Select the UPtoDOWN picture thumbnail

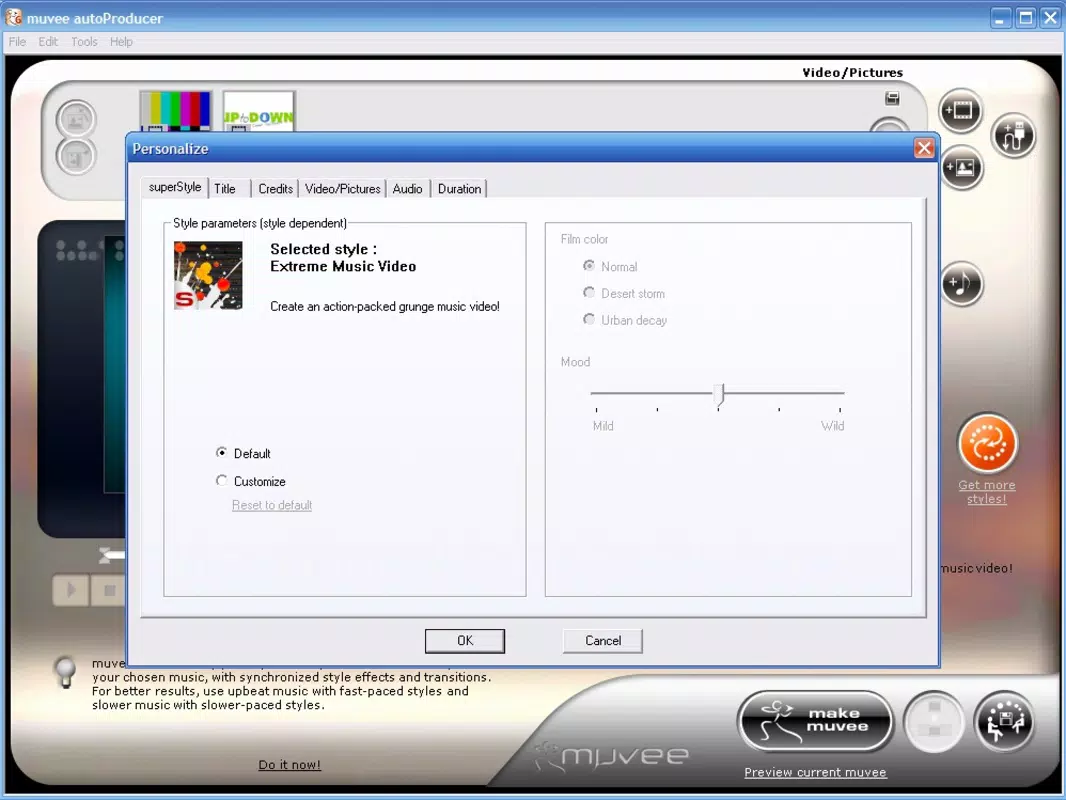[x=258, y=111]
